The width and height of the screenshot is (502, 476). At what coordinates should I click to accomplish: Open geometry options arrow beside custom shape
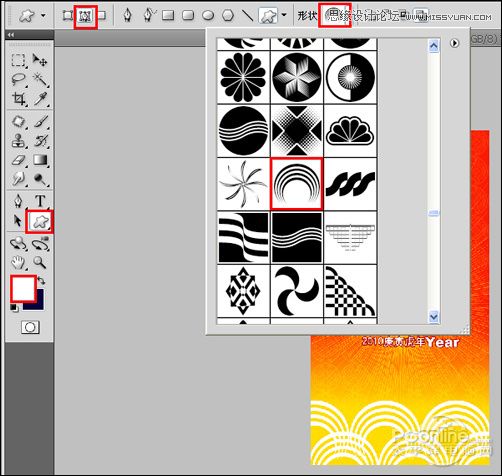point(284,15)
